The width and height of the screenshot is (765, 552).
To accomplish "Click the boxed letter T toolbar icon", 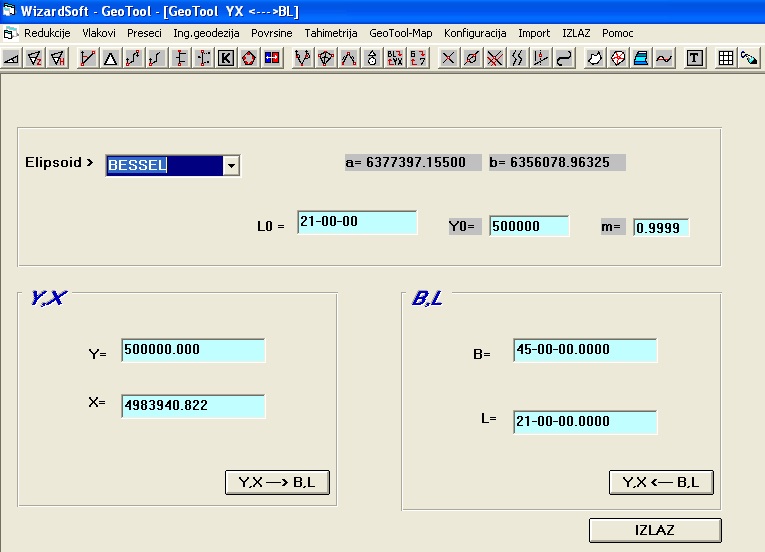I will click(x=694, y=59).
